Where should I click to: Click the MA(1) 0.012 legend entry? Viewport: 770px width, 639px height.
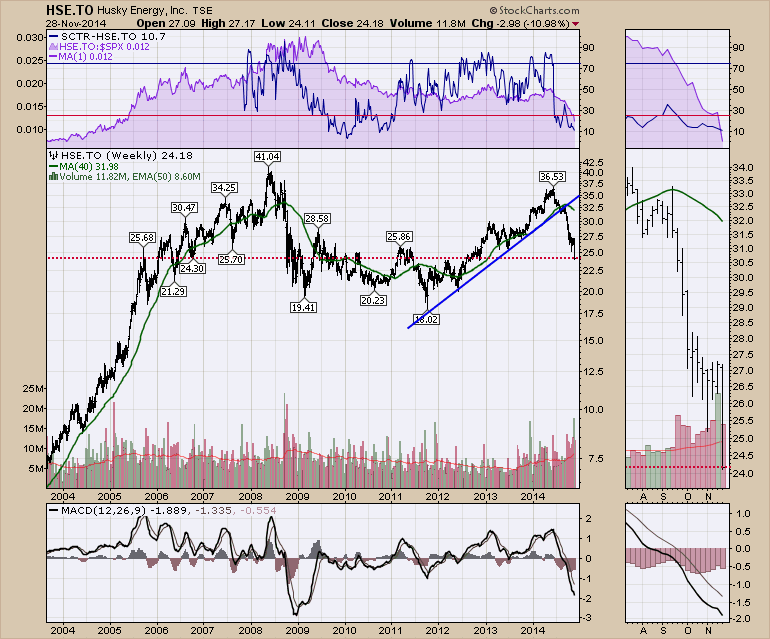[85, 56]
